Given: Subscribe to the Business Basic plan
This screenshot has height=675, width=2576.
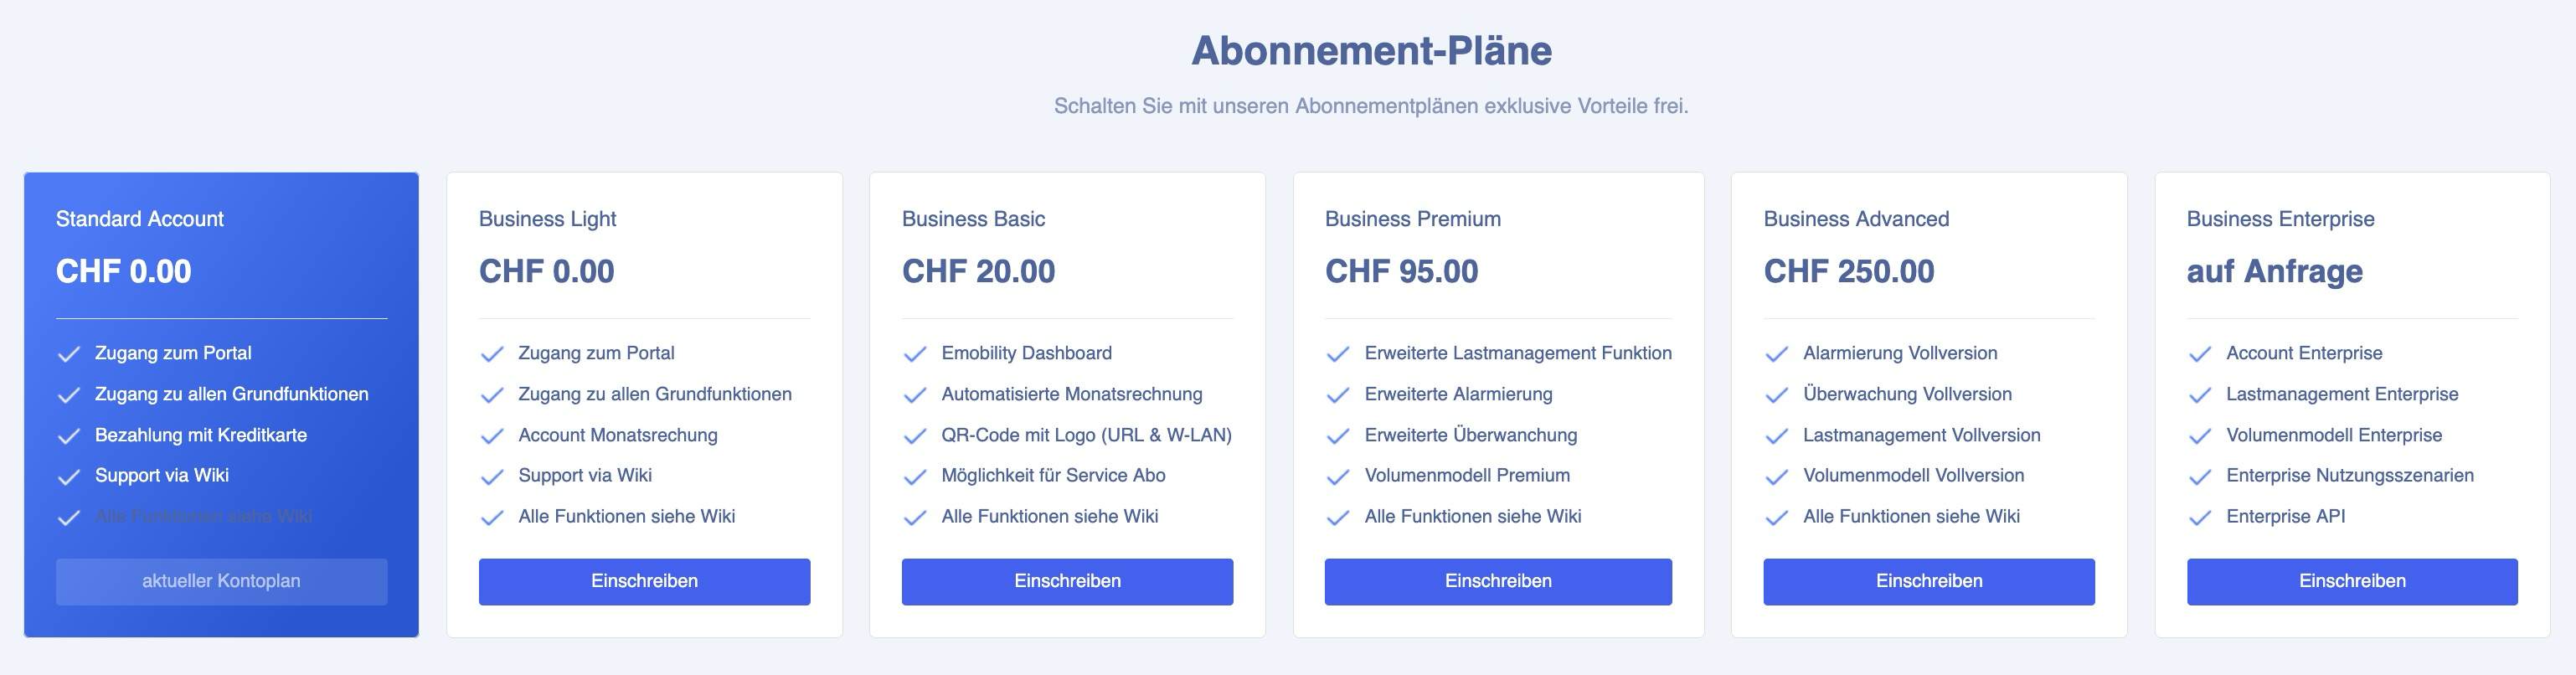Looking at the screenshot, I should [x=1067, y=581].
